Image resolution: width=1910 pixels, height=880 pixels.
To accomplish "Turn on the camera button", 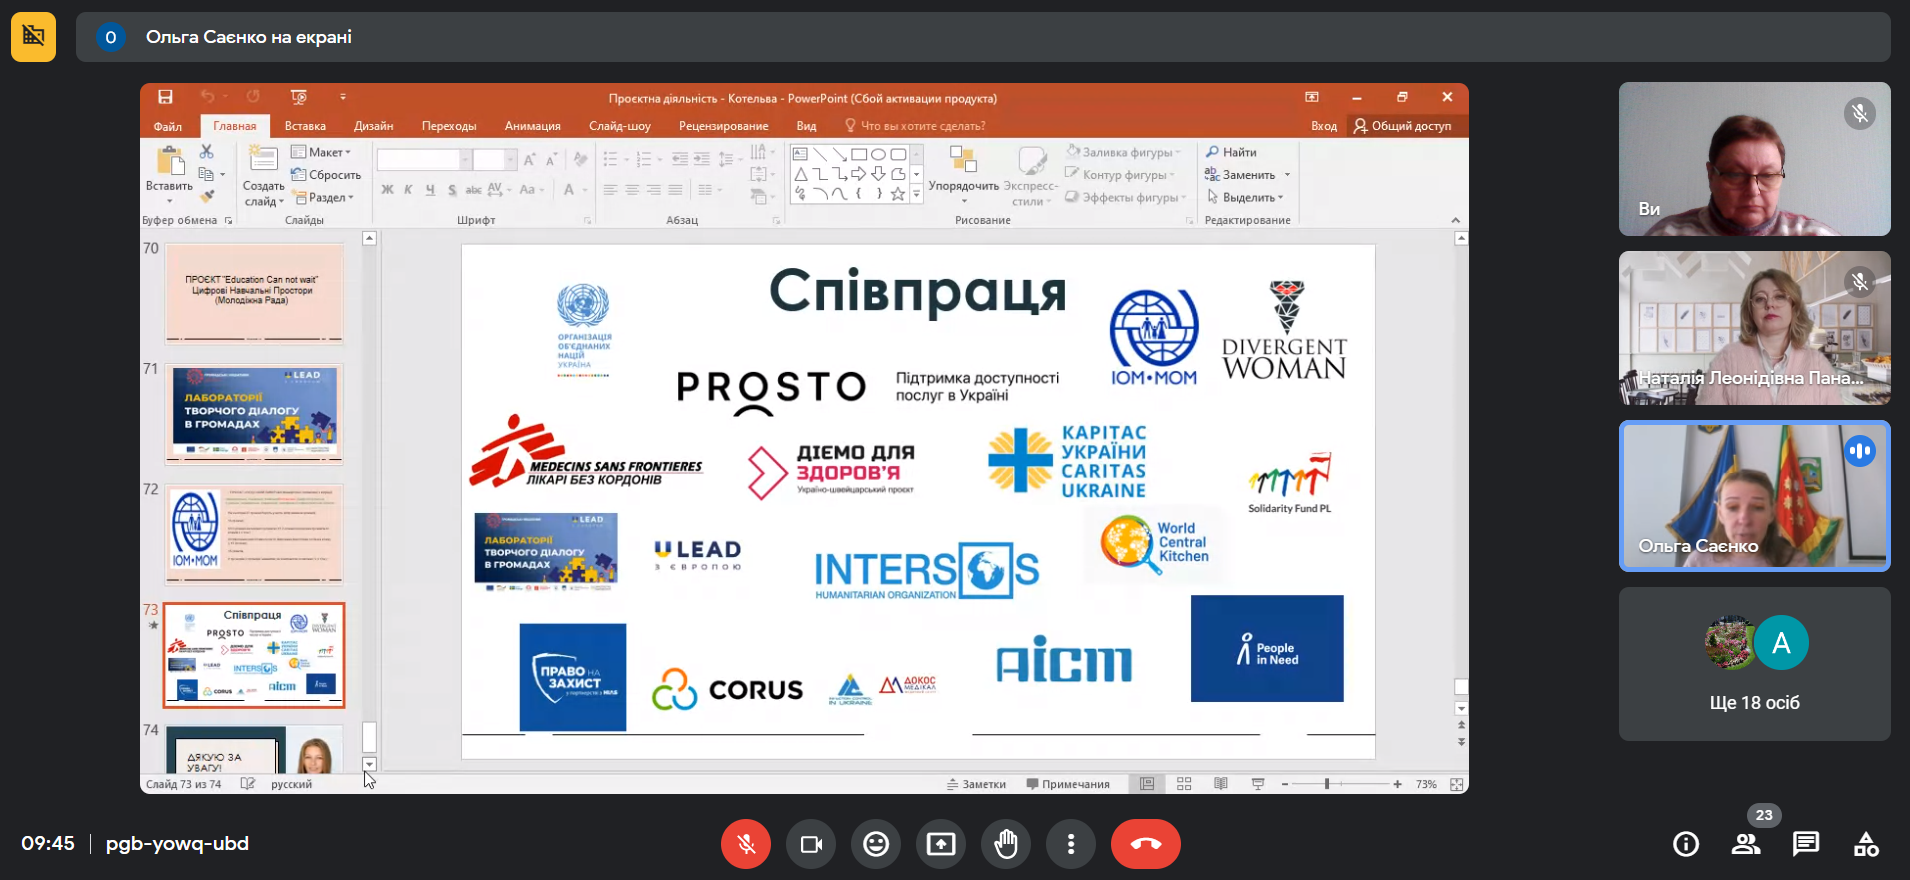I will [811, 844].
